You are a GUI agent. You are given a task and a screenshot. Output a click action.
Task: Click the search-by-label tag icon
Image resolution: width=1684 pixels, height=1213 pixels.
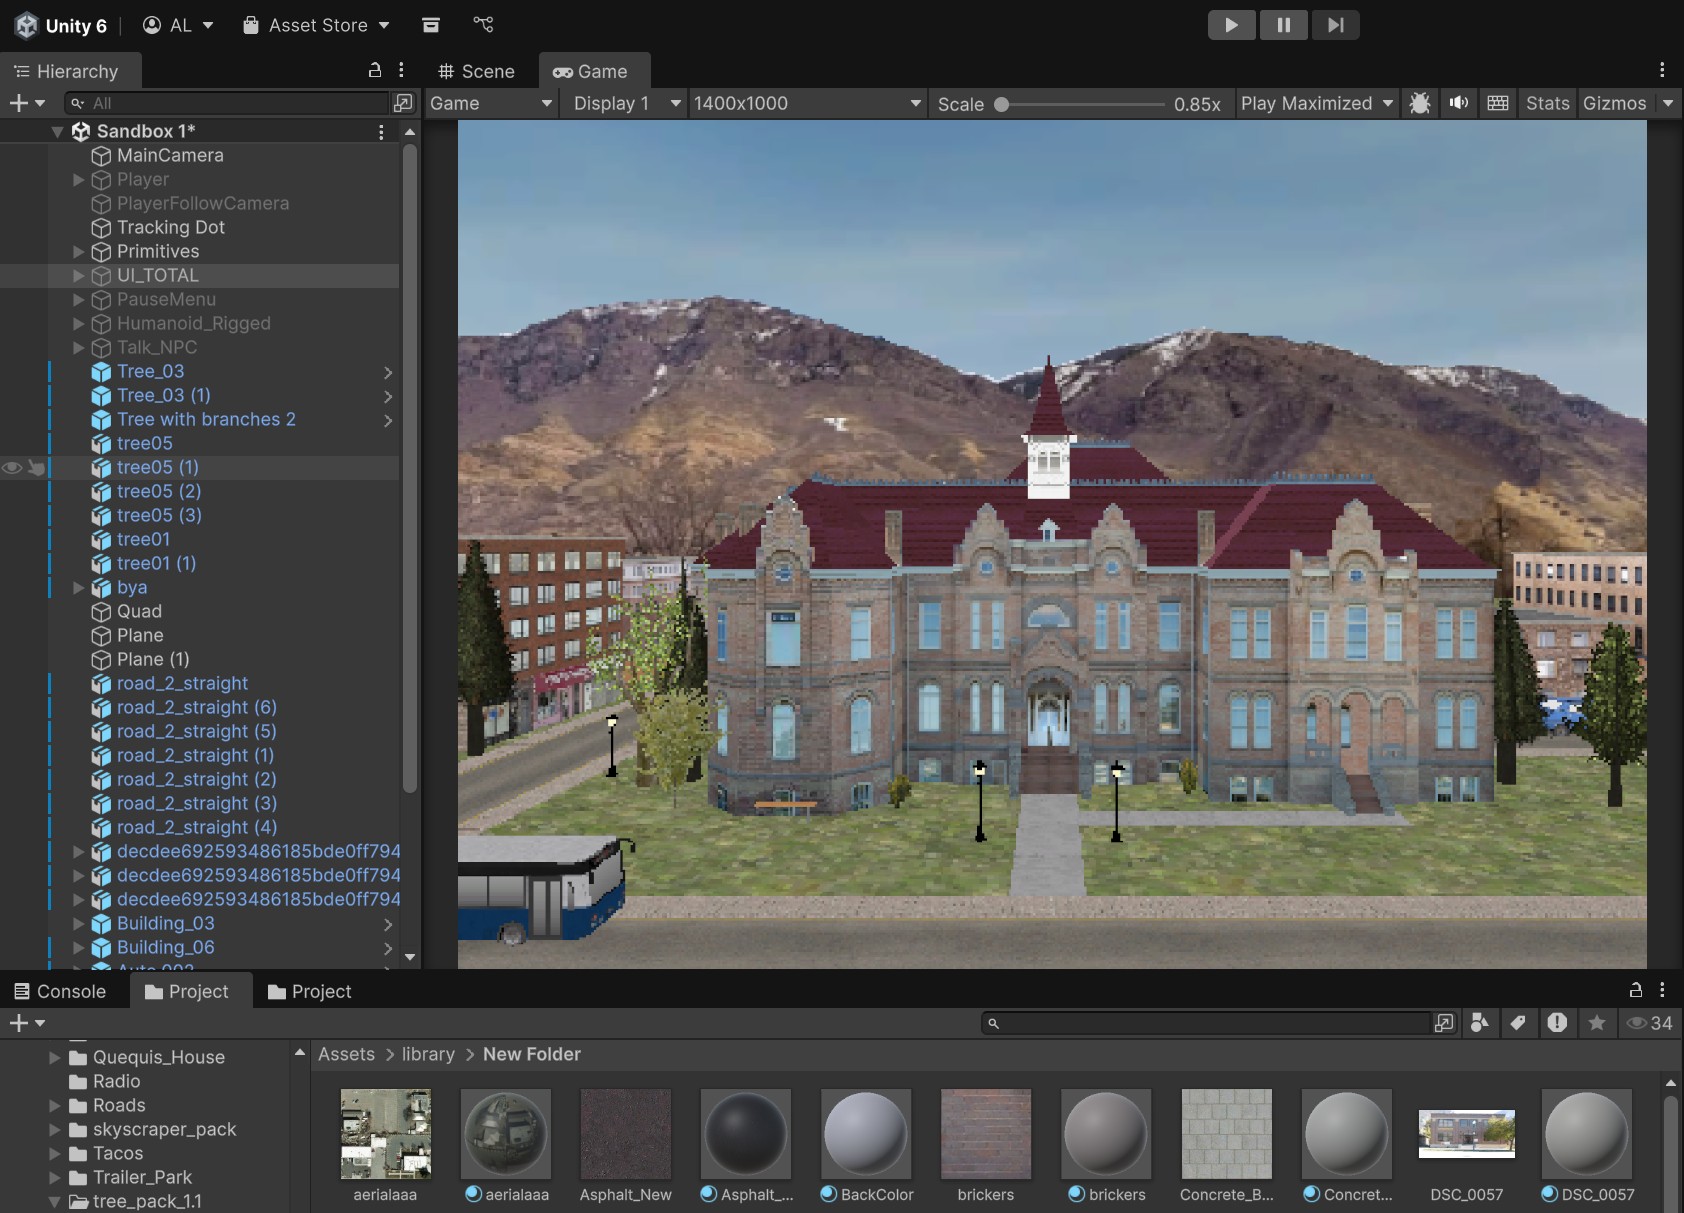1518,1023
